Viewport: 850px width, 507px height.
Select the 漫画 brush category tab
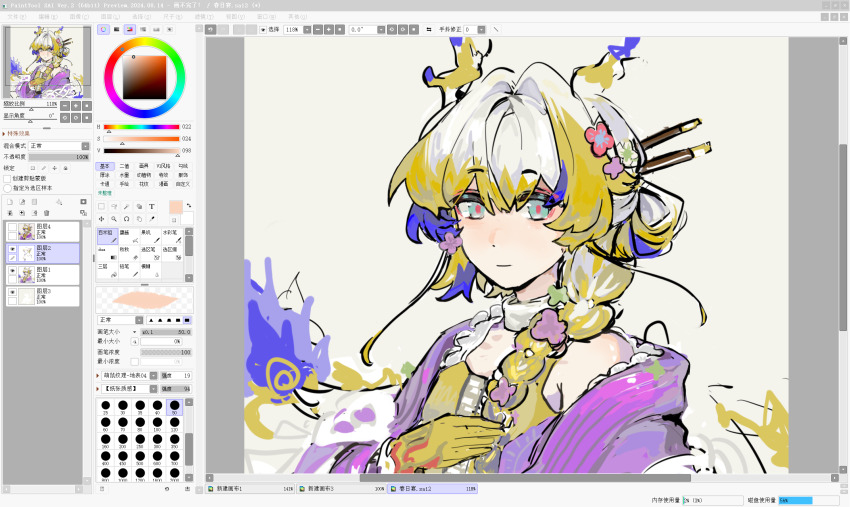pyautogui.click(x=163, y=184)
